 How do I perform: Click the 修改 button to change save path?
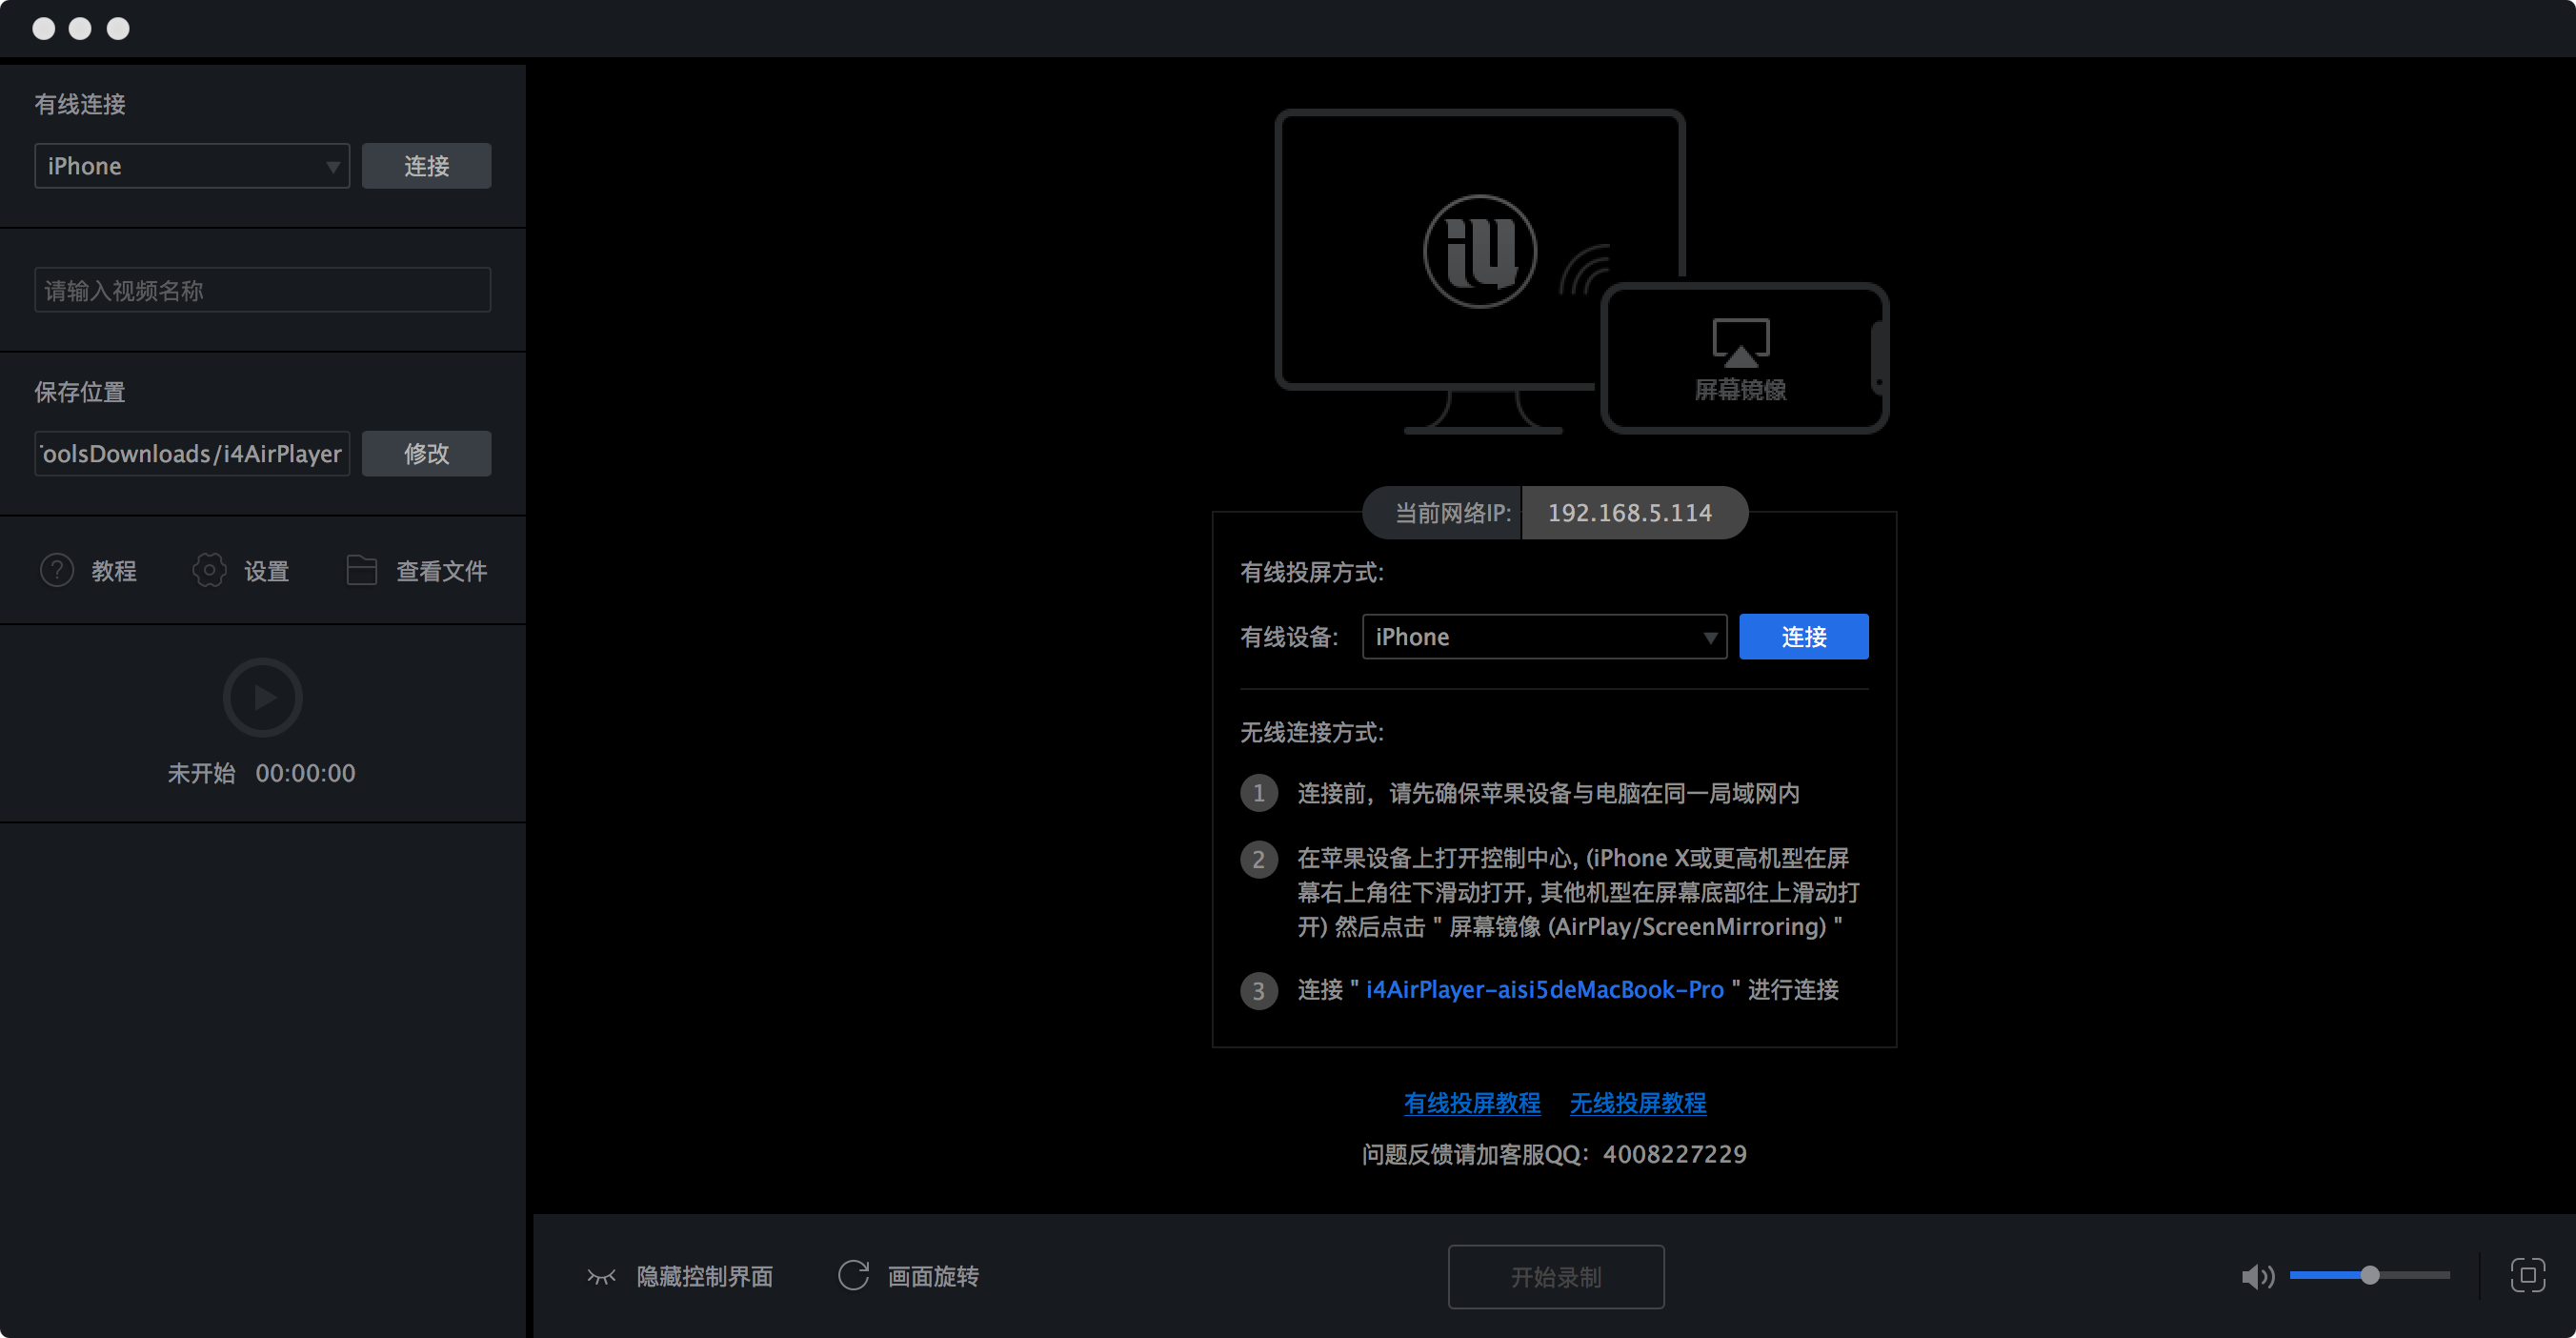click(426, 454)
